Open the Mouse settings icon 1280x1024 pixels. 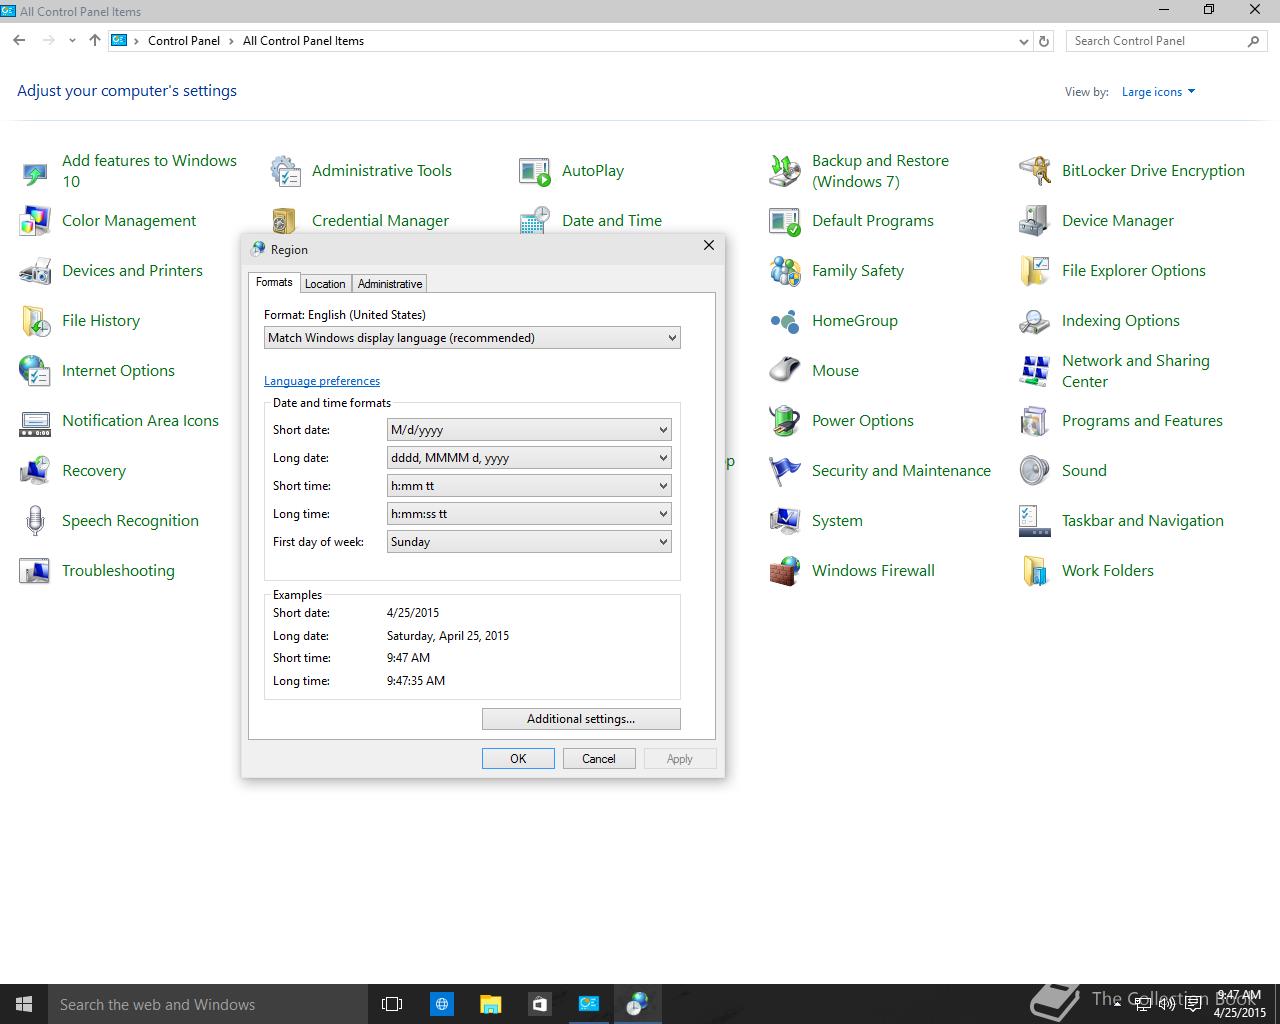(x=785, y=371)
